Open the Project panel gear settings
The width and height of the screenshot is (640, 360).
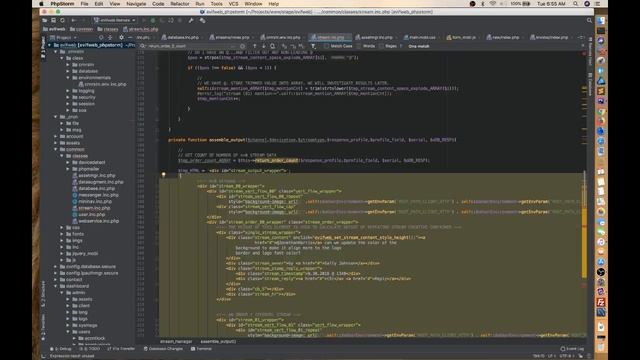tap(121, 37)
